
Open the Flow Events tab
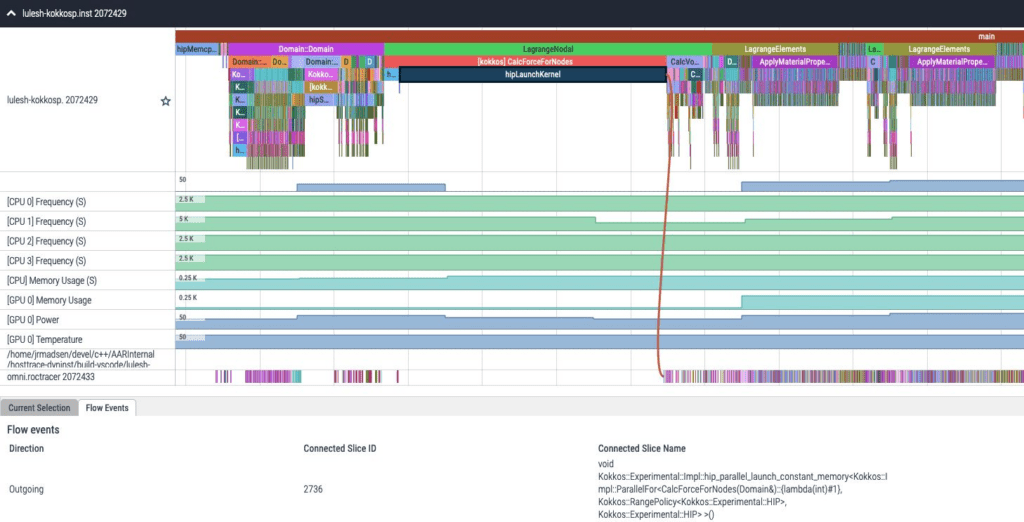pos(107,408)
